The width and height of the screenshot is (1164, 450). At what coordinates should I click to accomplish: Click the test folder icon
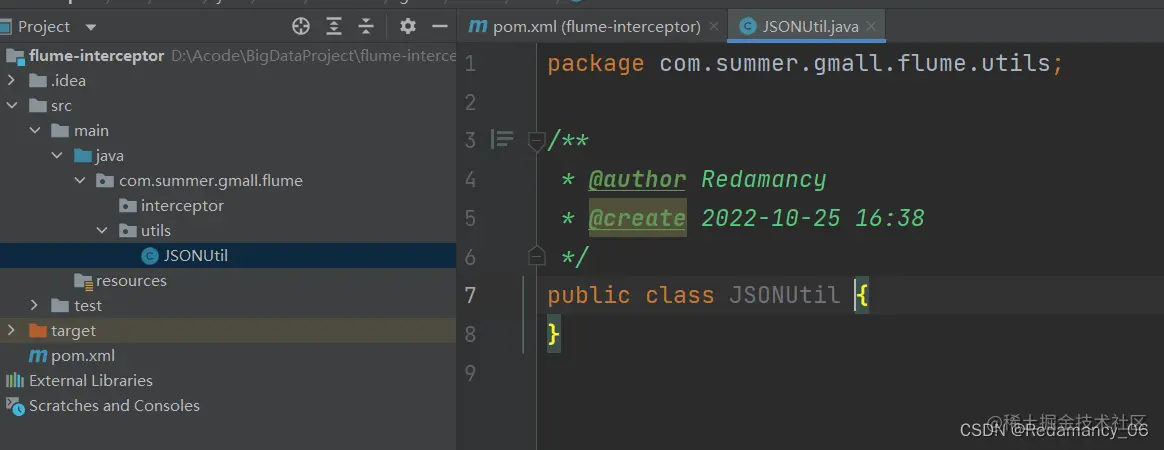(61, 306)
